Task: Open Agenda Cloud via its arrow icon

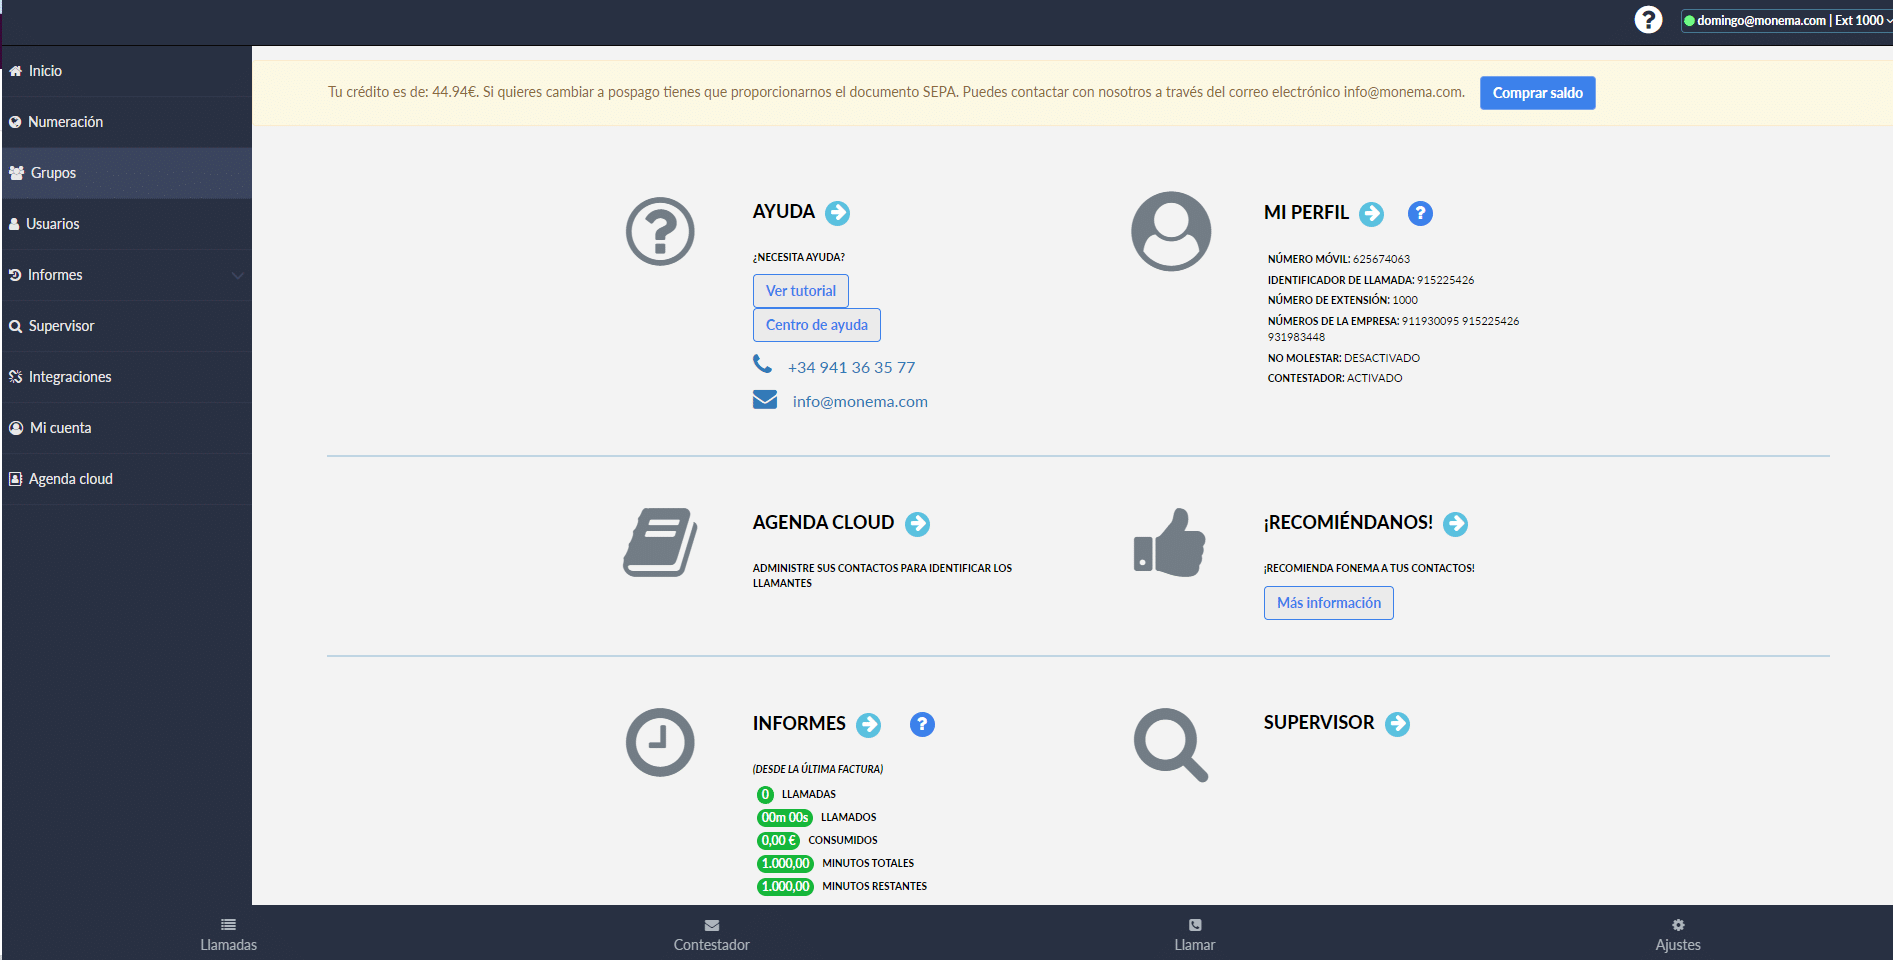Action: coord(917,524)
